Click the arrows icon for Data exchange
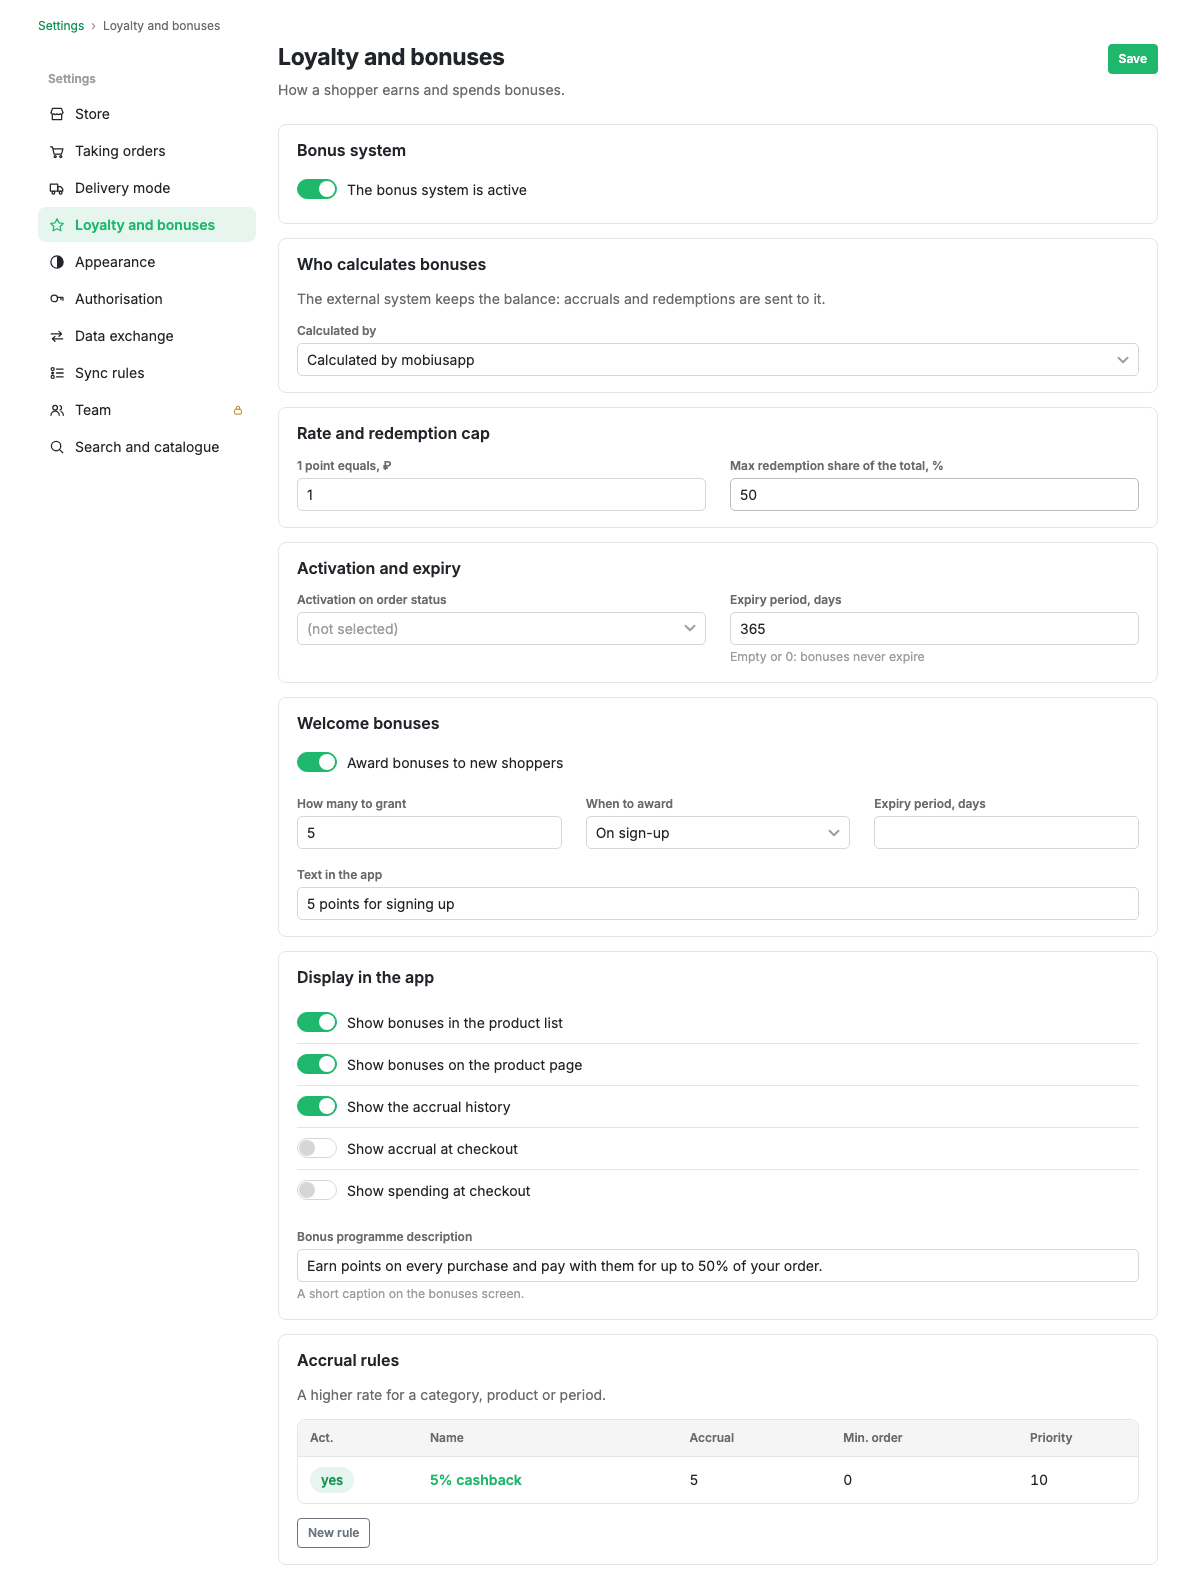The image size is (1196, 1584). (57, 336)
